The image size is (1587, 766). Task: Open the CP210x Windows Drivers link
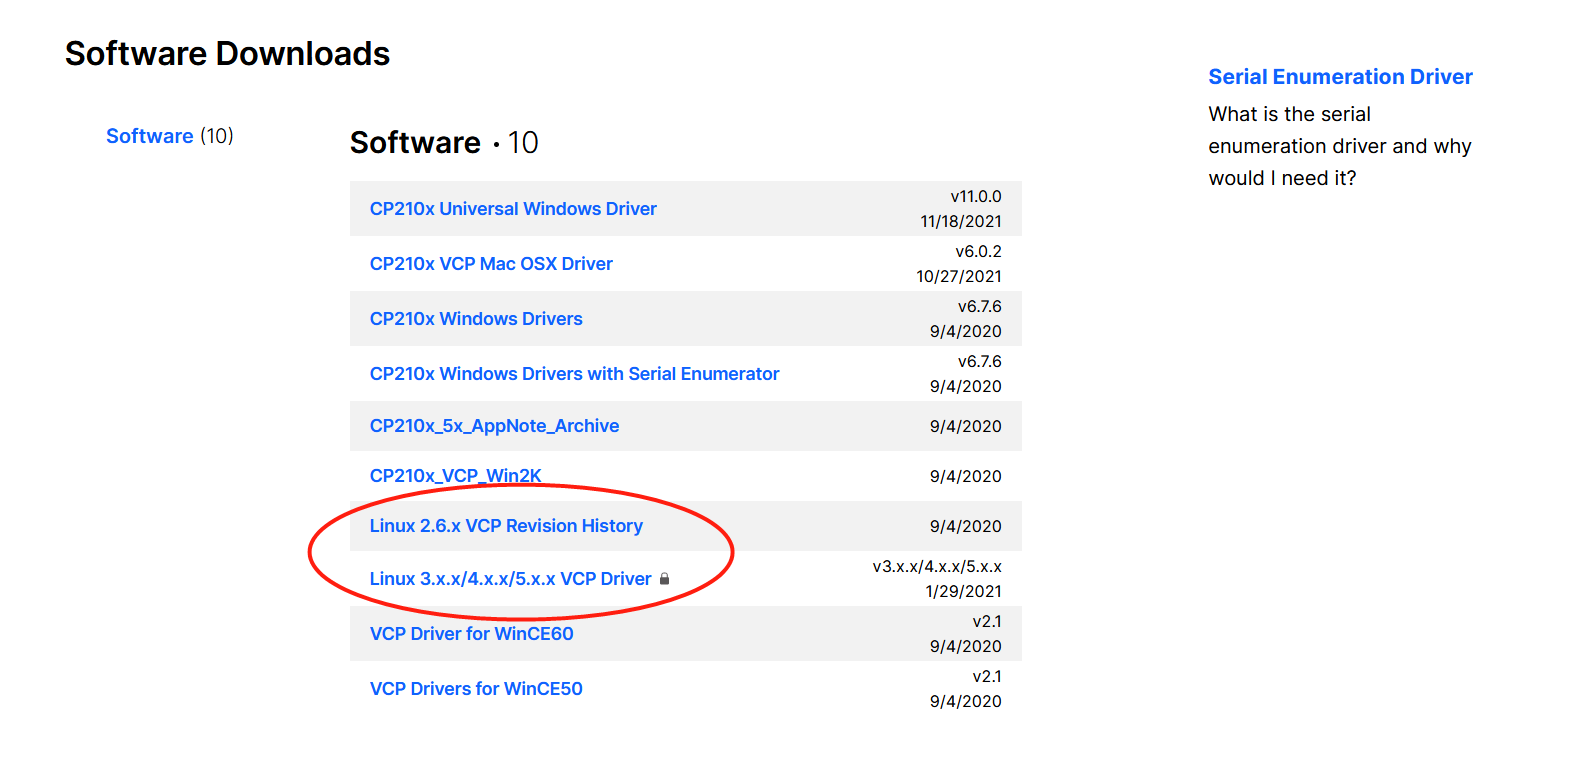pyautogui.click(x=476, y=319)
